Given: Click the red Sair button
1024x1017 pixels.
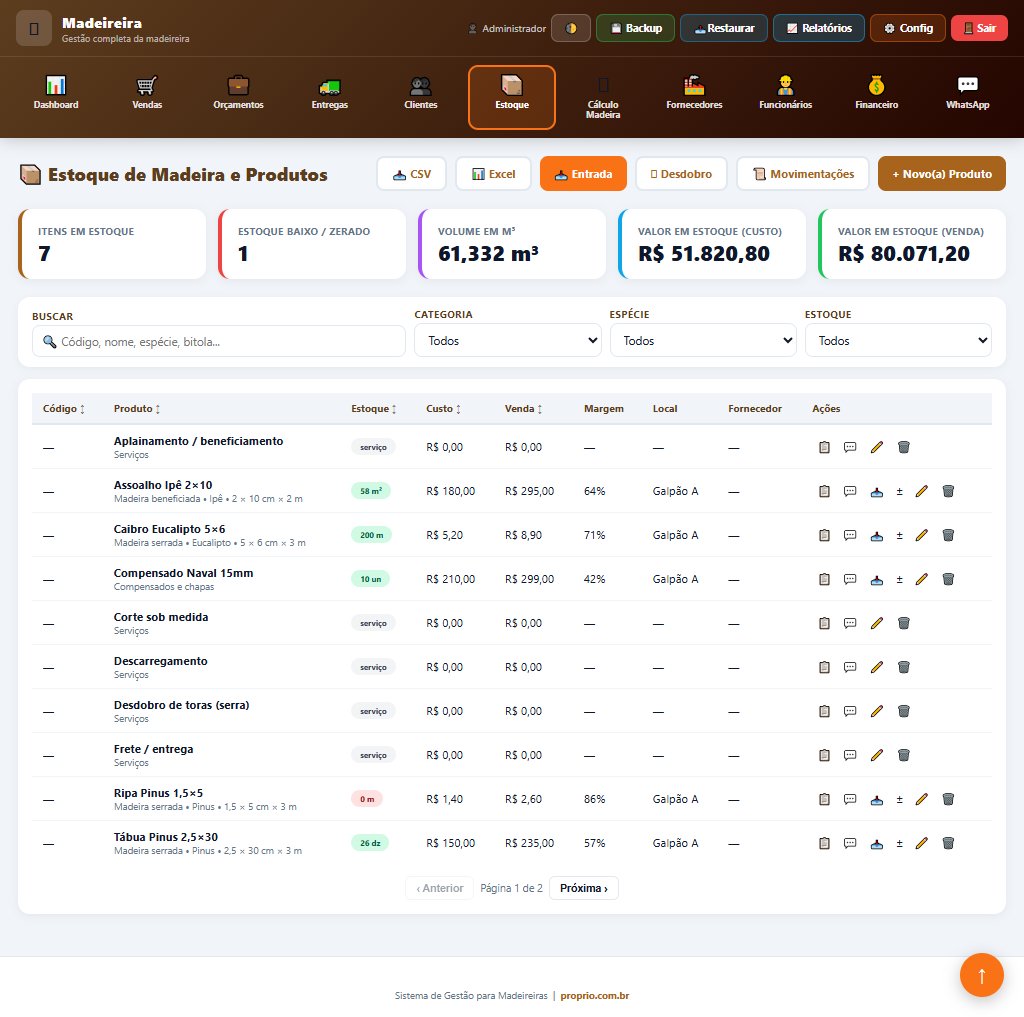Looking at the screenshot, I should pos(980,28).
